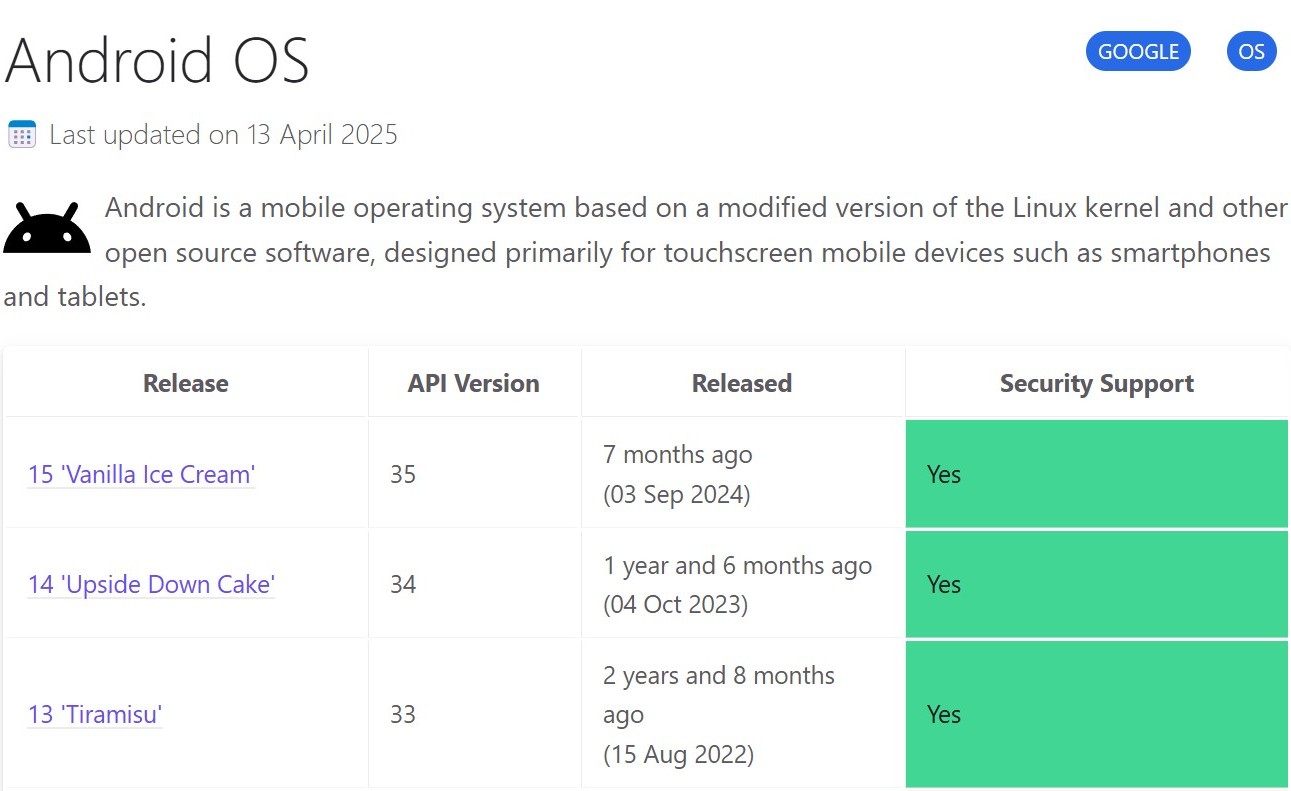The height and width of the screenshot is (791, 1291).
Task: Open the 13 'Tiramisu' release link
Action: pos(95,714)
